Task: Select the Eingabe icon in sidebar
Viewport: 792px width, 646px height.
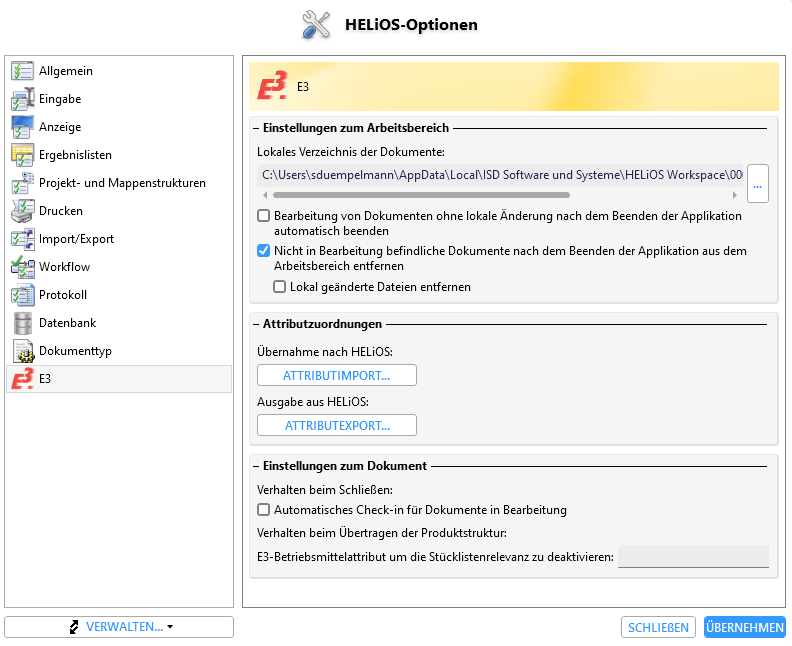Action: tap(22, 99)
